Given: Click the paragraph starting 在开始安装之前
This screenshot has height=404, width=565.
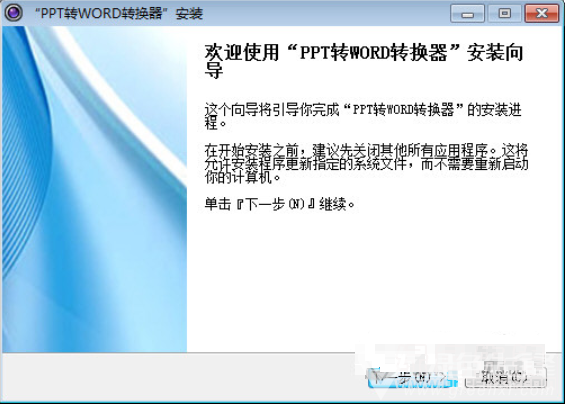Looking at the screenshot, I should pos(366,163).
